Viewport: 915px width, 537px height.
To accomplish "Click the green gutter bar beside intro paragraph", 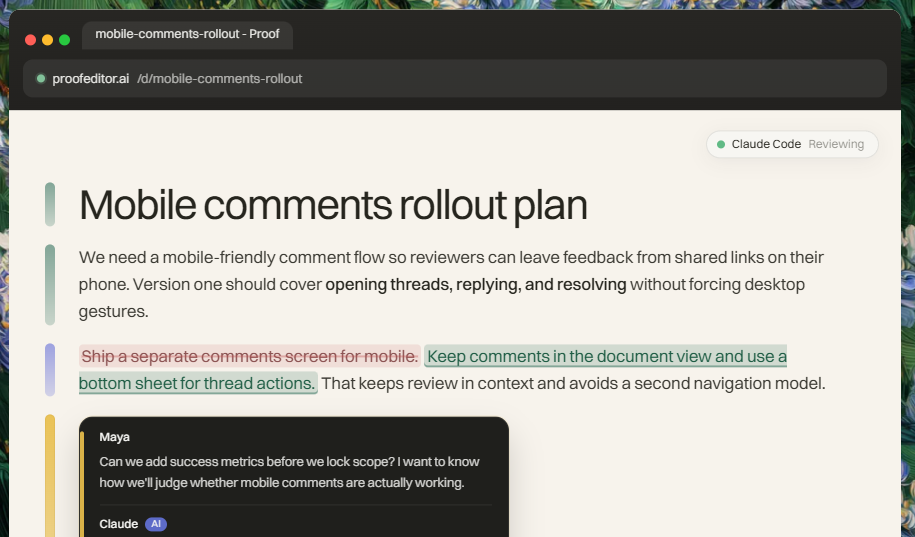I will (x=50, y=284).
